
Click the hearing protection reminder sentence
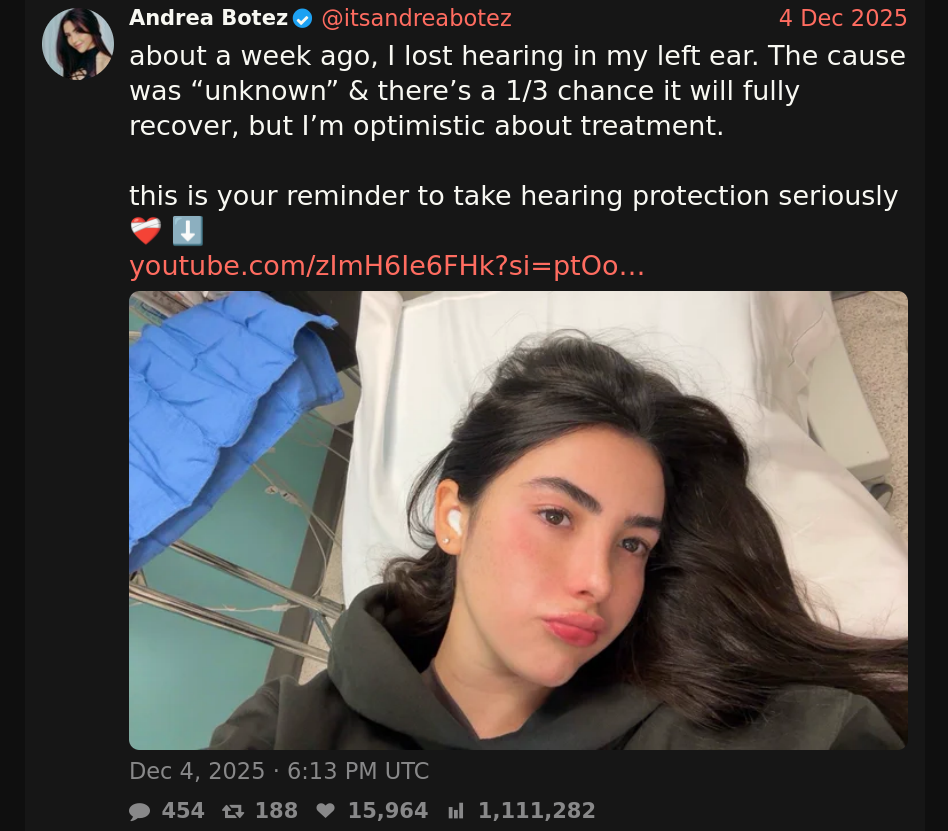pos(513,196)
